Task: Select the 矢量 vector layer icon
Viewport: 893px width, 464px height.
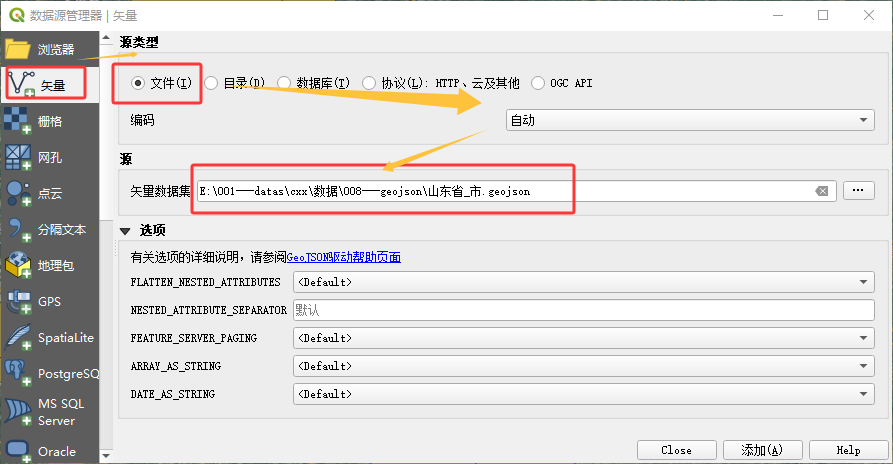Action: pos(22,84)
